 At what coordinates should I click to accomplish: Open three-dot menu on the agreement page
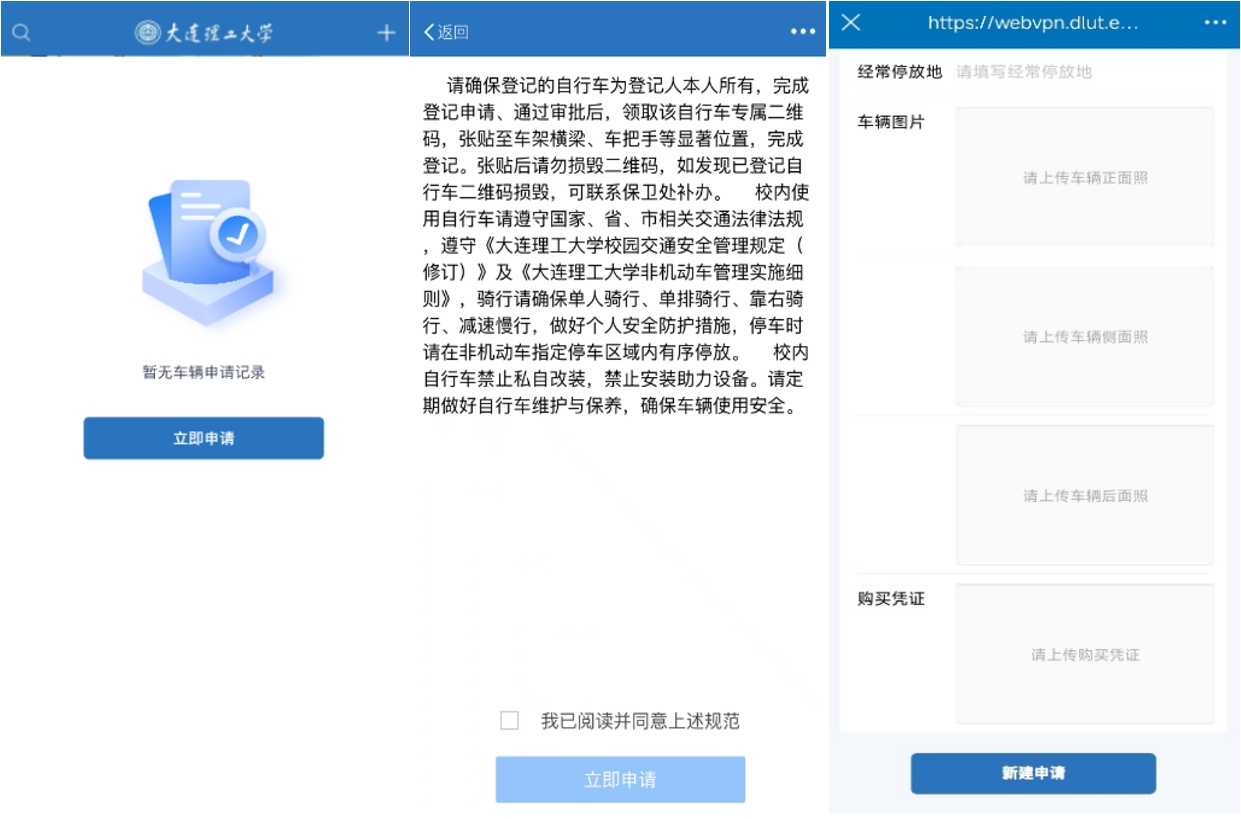coord(803,32)
